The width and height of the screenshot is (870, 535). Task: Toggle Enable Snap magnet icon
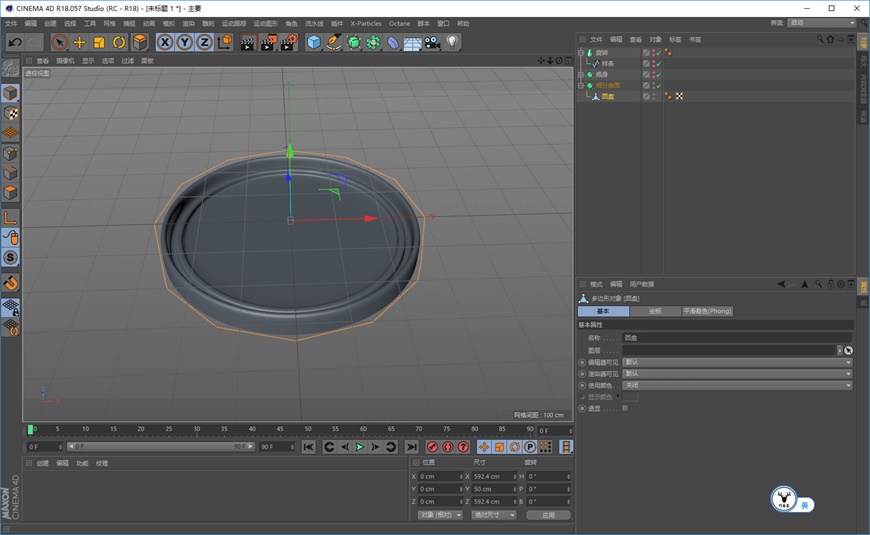coord(11,283)
